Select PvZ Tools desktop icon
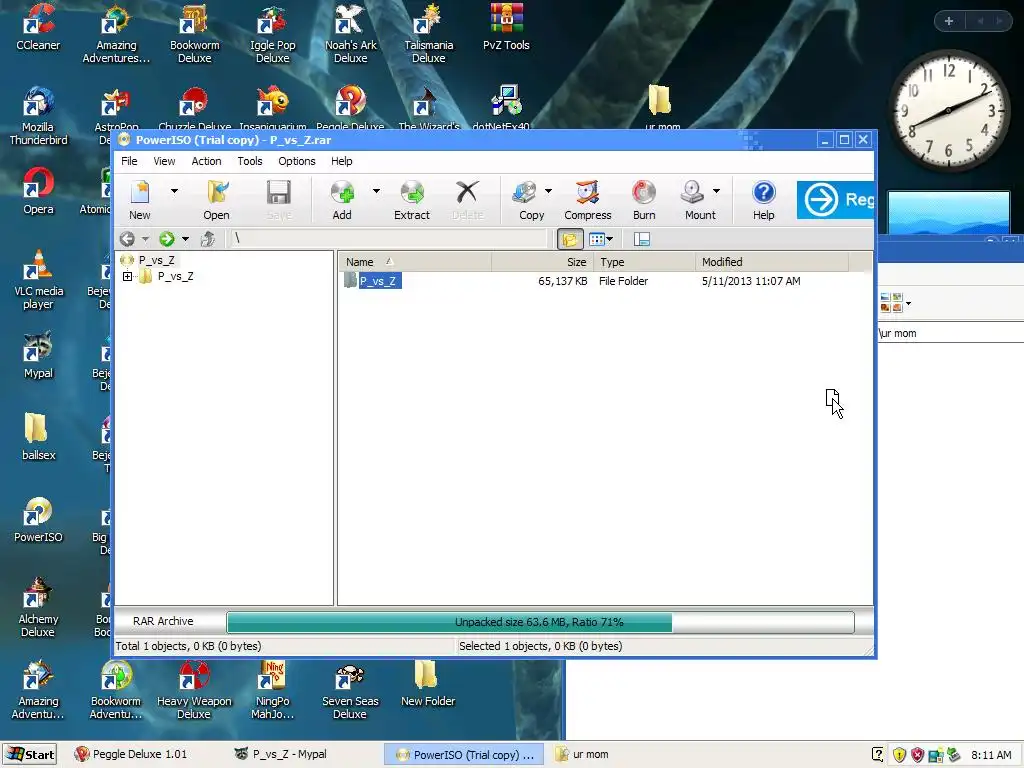 click(506, 27)
